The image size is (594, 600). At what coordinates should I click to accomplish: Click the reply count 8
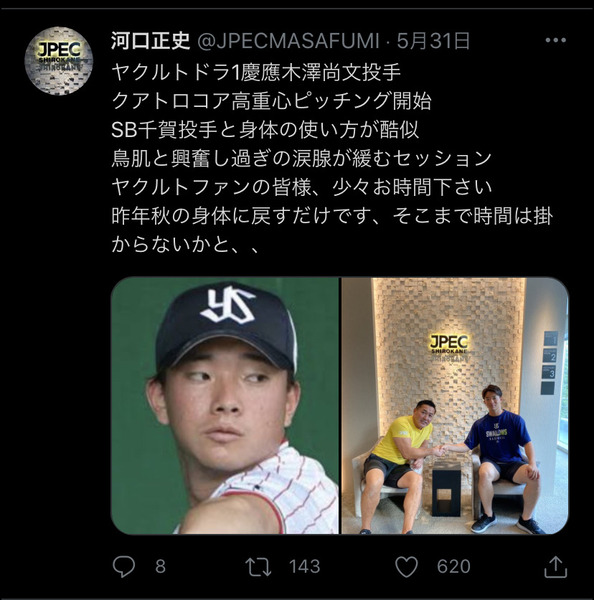[160, 567]
